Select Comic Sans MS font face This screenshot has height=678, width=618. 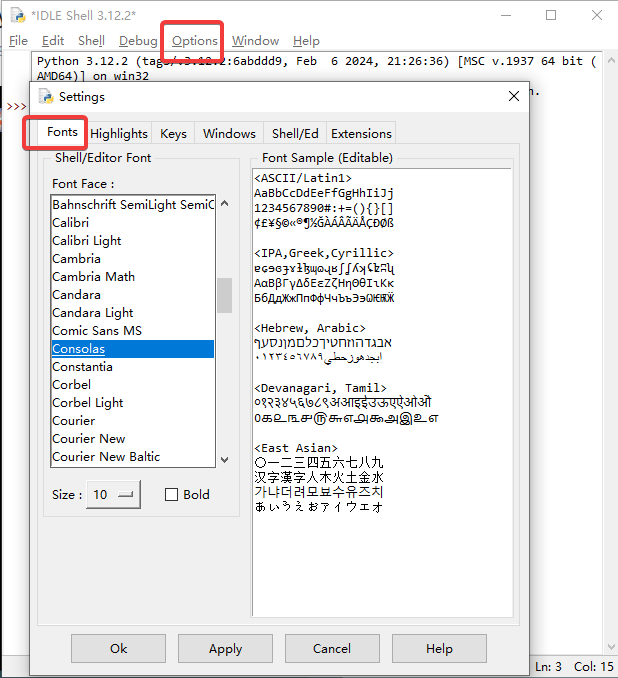(133, 331)
